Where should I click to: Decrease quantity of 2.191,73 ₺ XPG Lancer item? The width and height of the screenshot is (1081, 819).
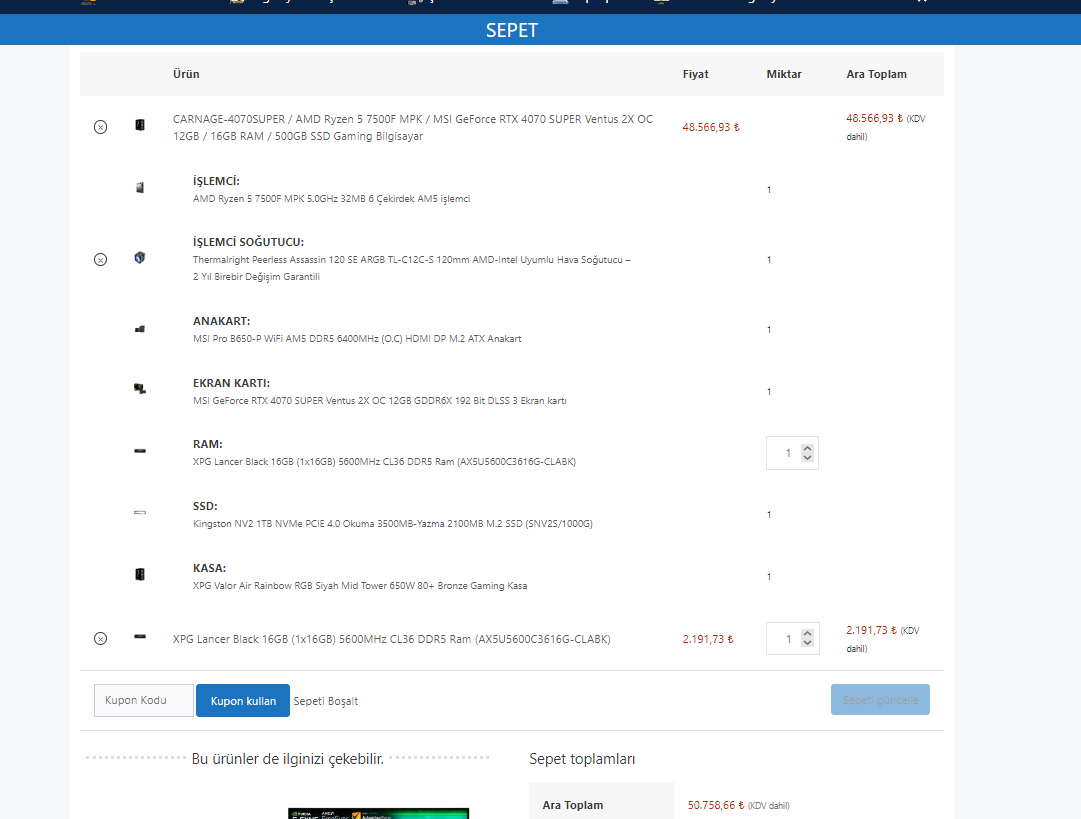point(807,643)
